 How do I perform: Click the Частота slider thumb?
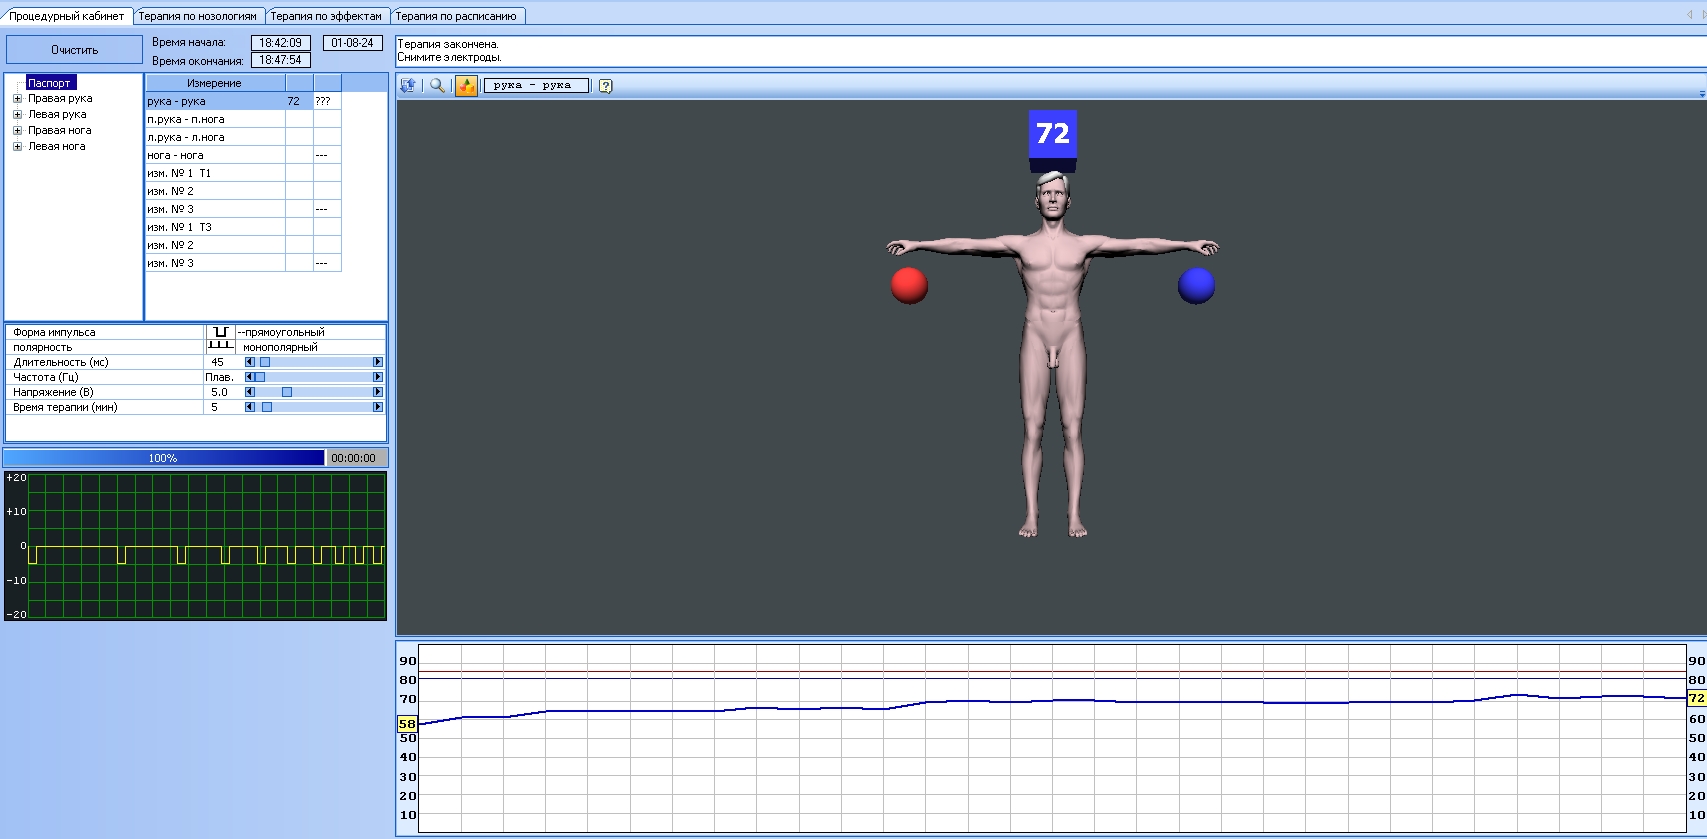[260, 377]
